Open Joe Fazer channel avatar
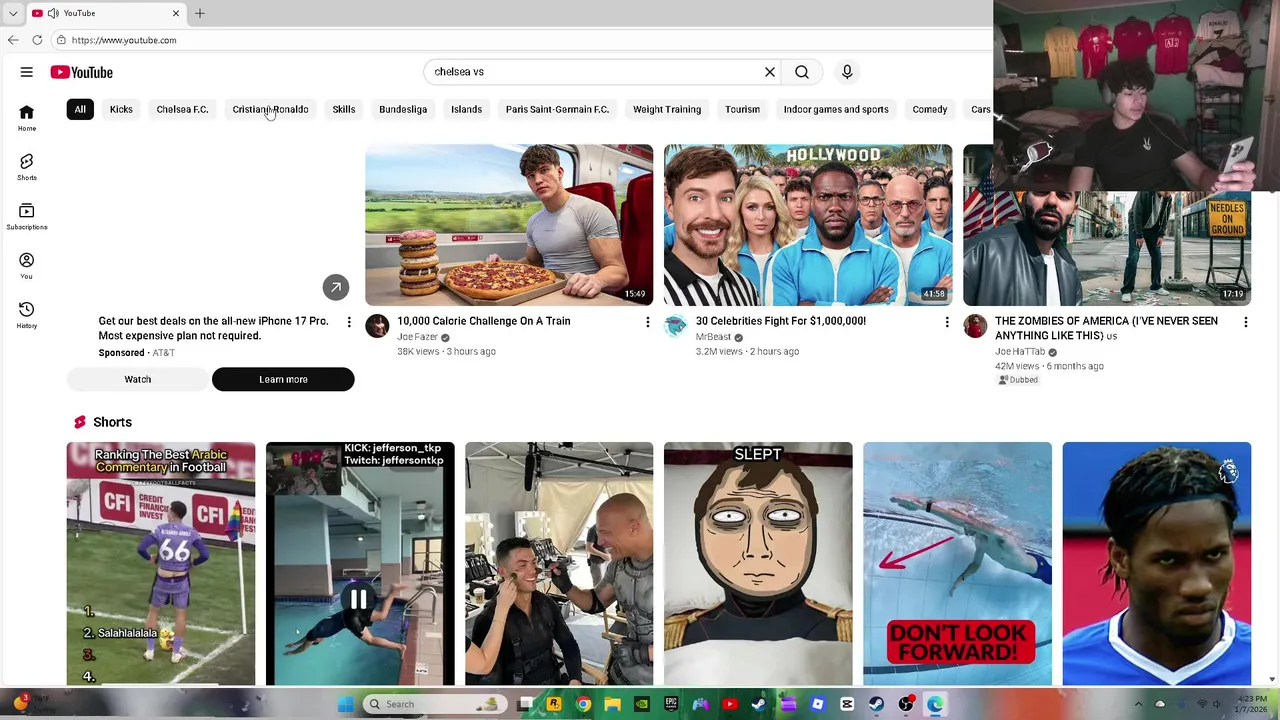Viewport: 1280px width, 720px height. [x=377, y=326]
